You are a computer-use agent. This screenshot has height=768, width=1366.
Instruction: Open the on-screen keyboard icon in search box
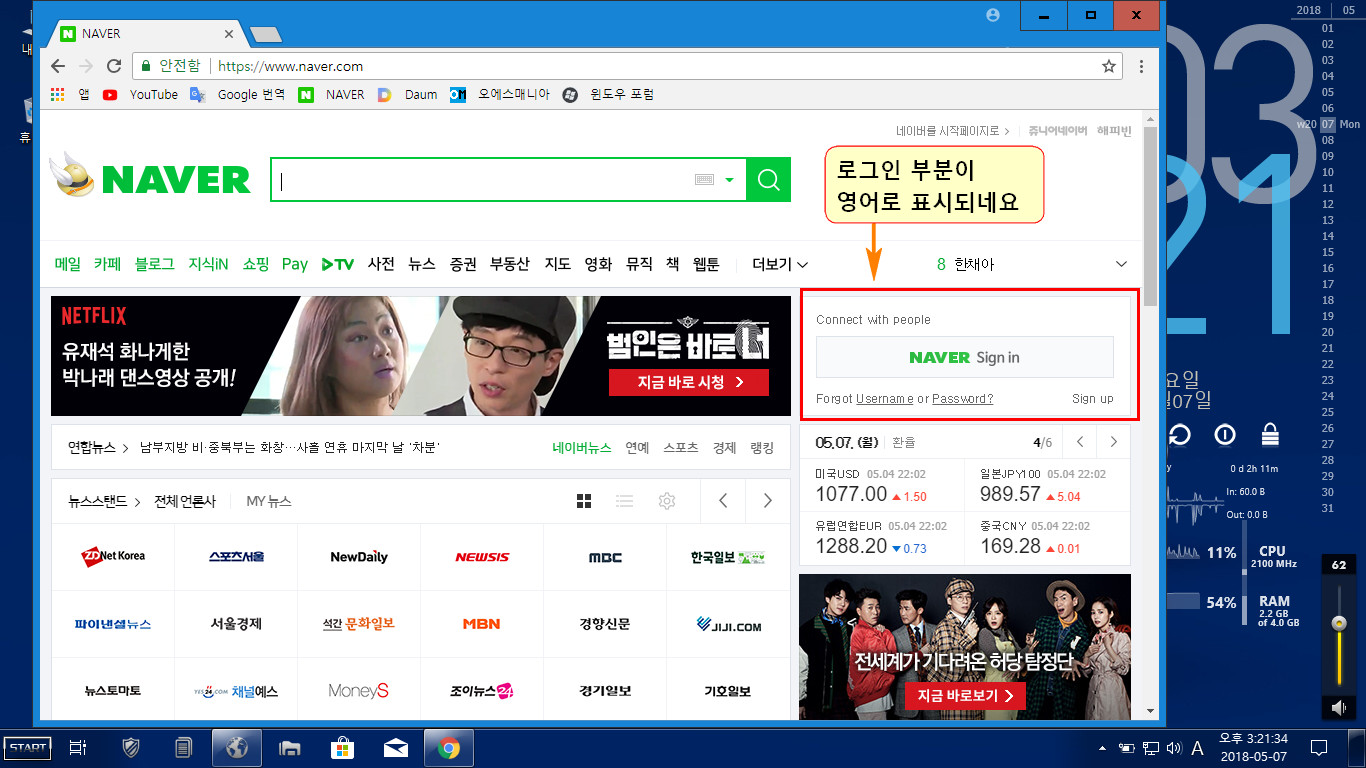pos(704,180)
